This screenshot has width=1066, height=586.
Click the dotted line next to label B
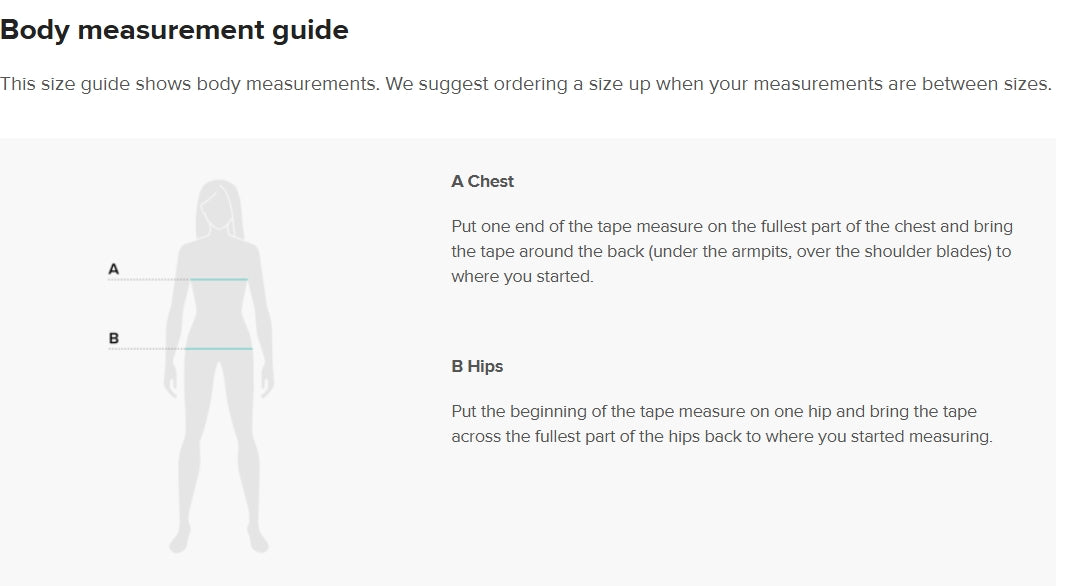point(148,349)
